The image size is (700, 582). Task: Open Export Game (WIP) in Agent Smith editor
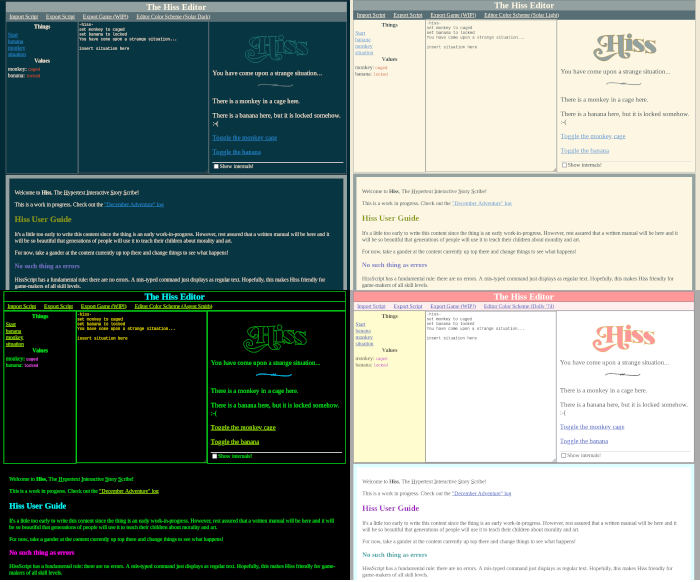pyautogui.click(x=104, y=306)
